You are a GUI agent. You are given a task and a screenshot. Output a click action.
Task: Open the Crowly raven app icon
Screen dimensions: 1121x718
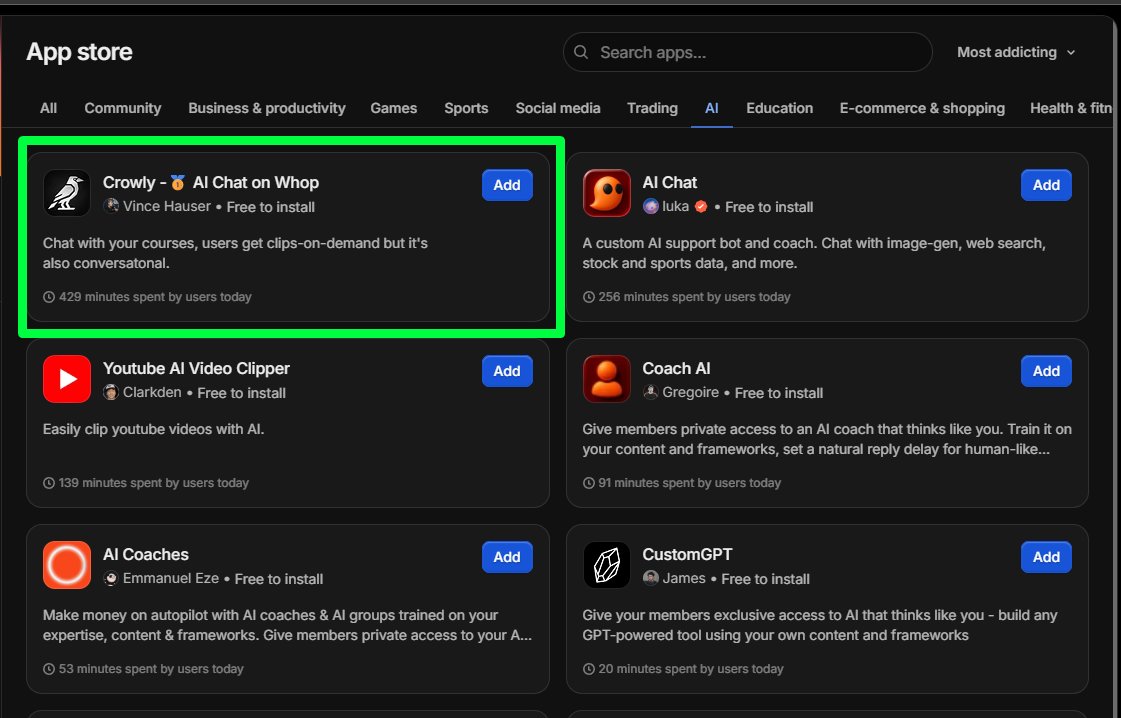click(66, 193)
